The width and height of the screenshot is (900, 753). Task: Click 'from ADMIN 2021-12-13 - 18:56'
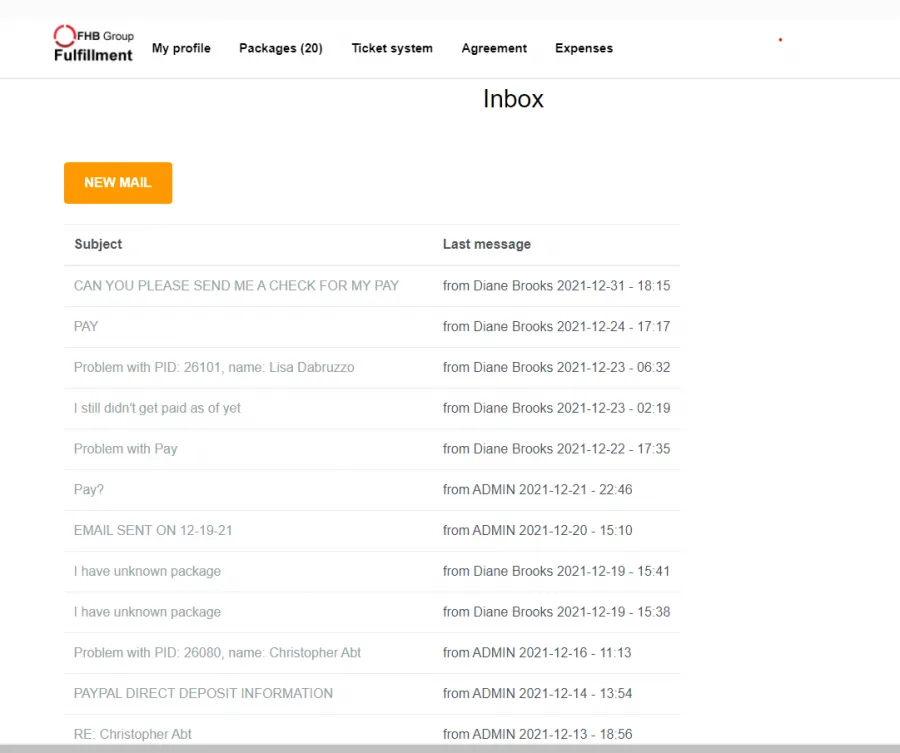point(537,734)
